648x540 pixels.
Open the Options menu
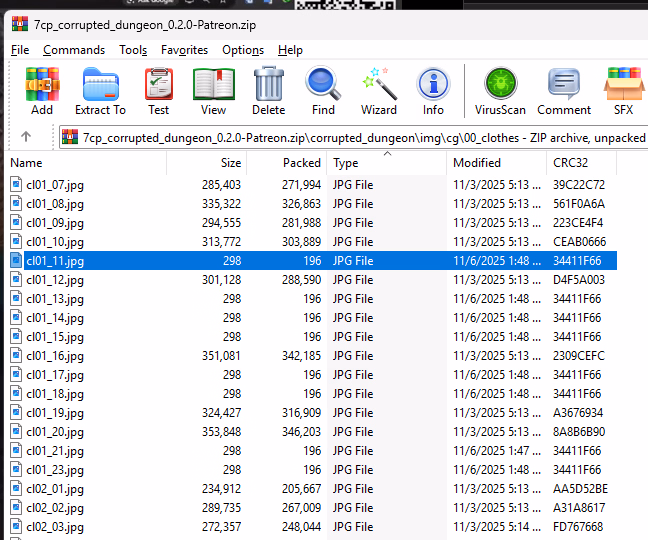[243, 50]
